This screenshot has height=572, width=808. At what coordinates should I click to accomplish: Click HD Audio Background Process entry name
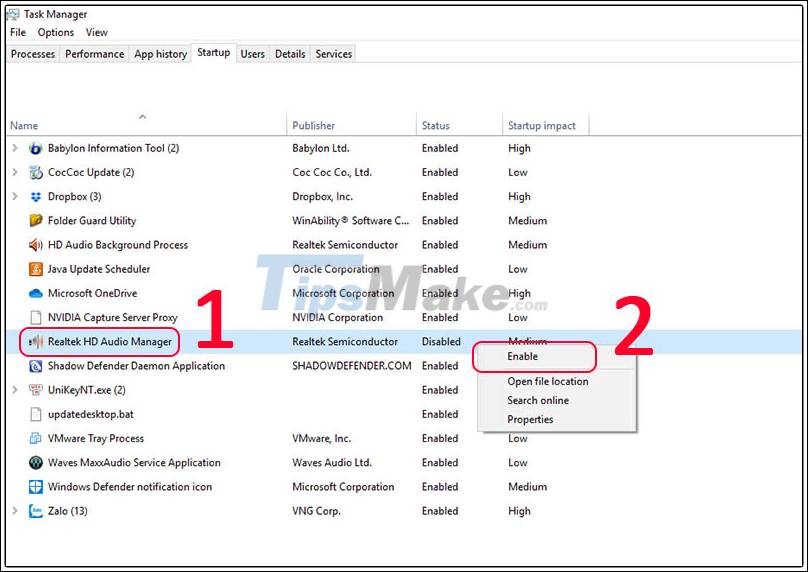coord(118,245)
